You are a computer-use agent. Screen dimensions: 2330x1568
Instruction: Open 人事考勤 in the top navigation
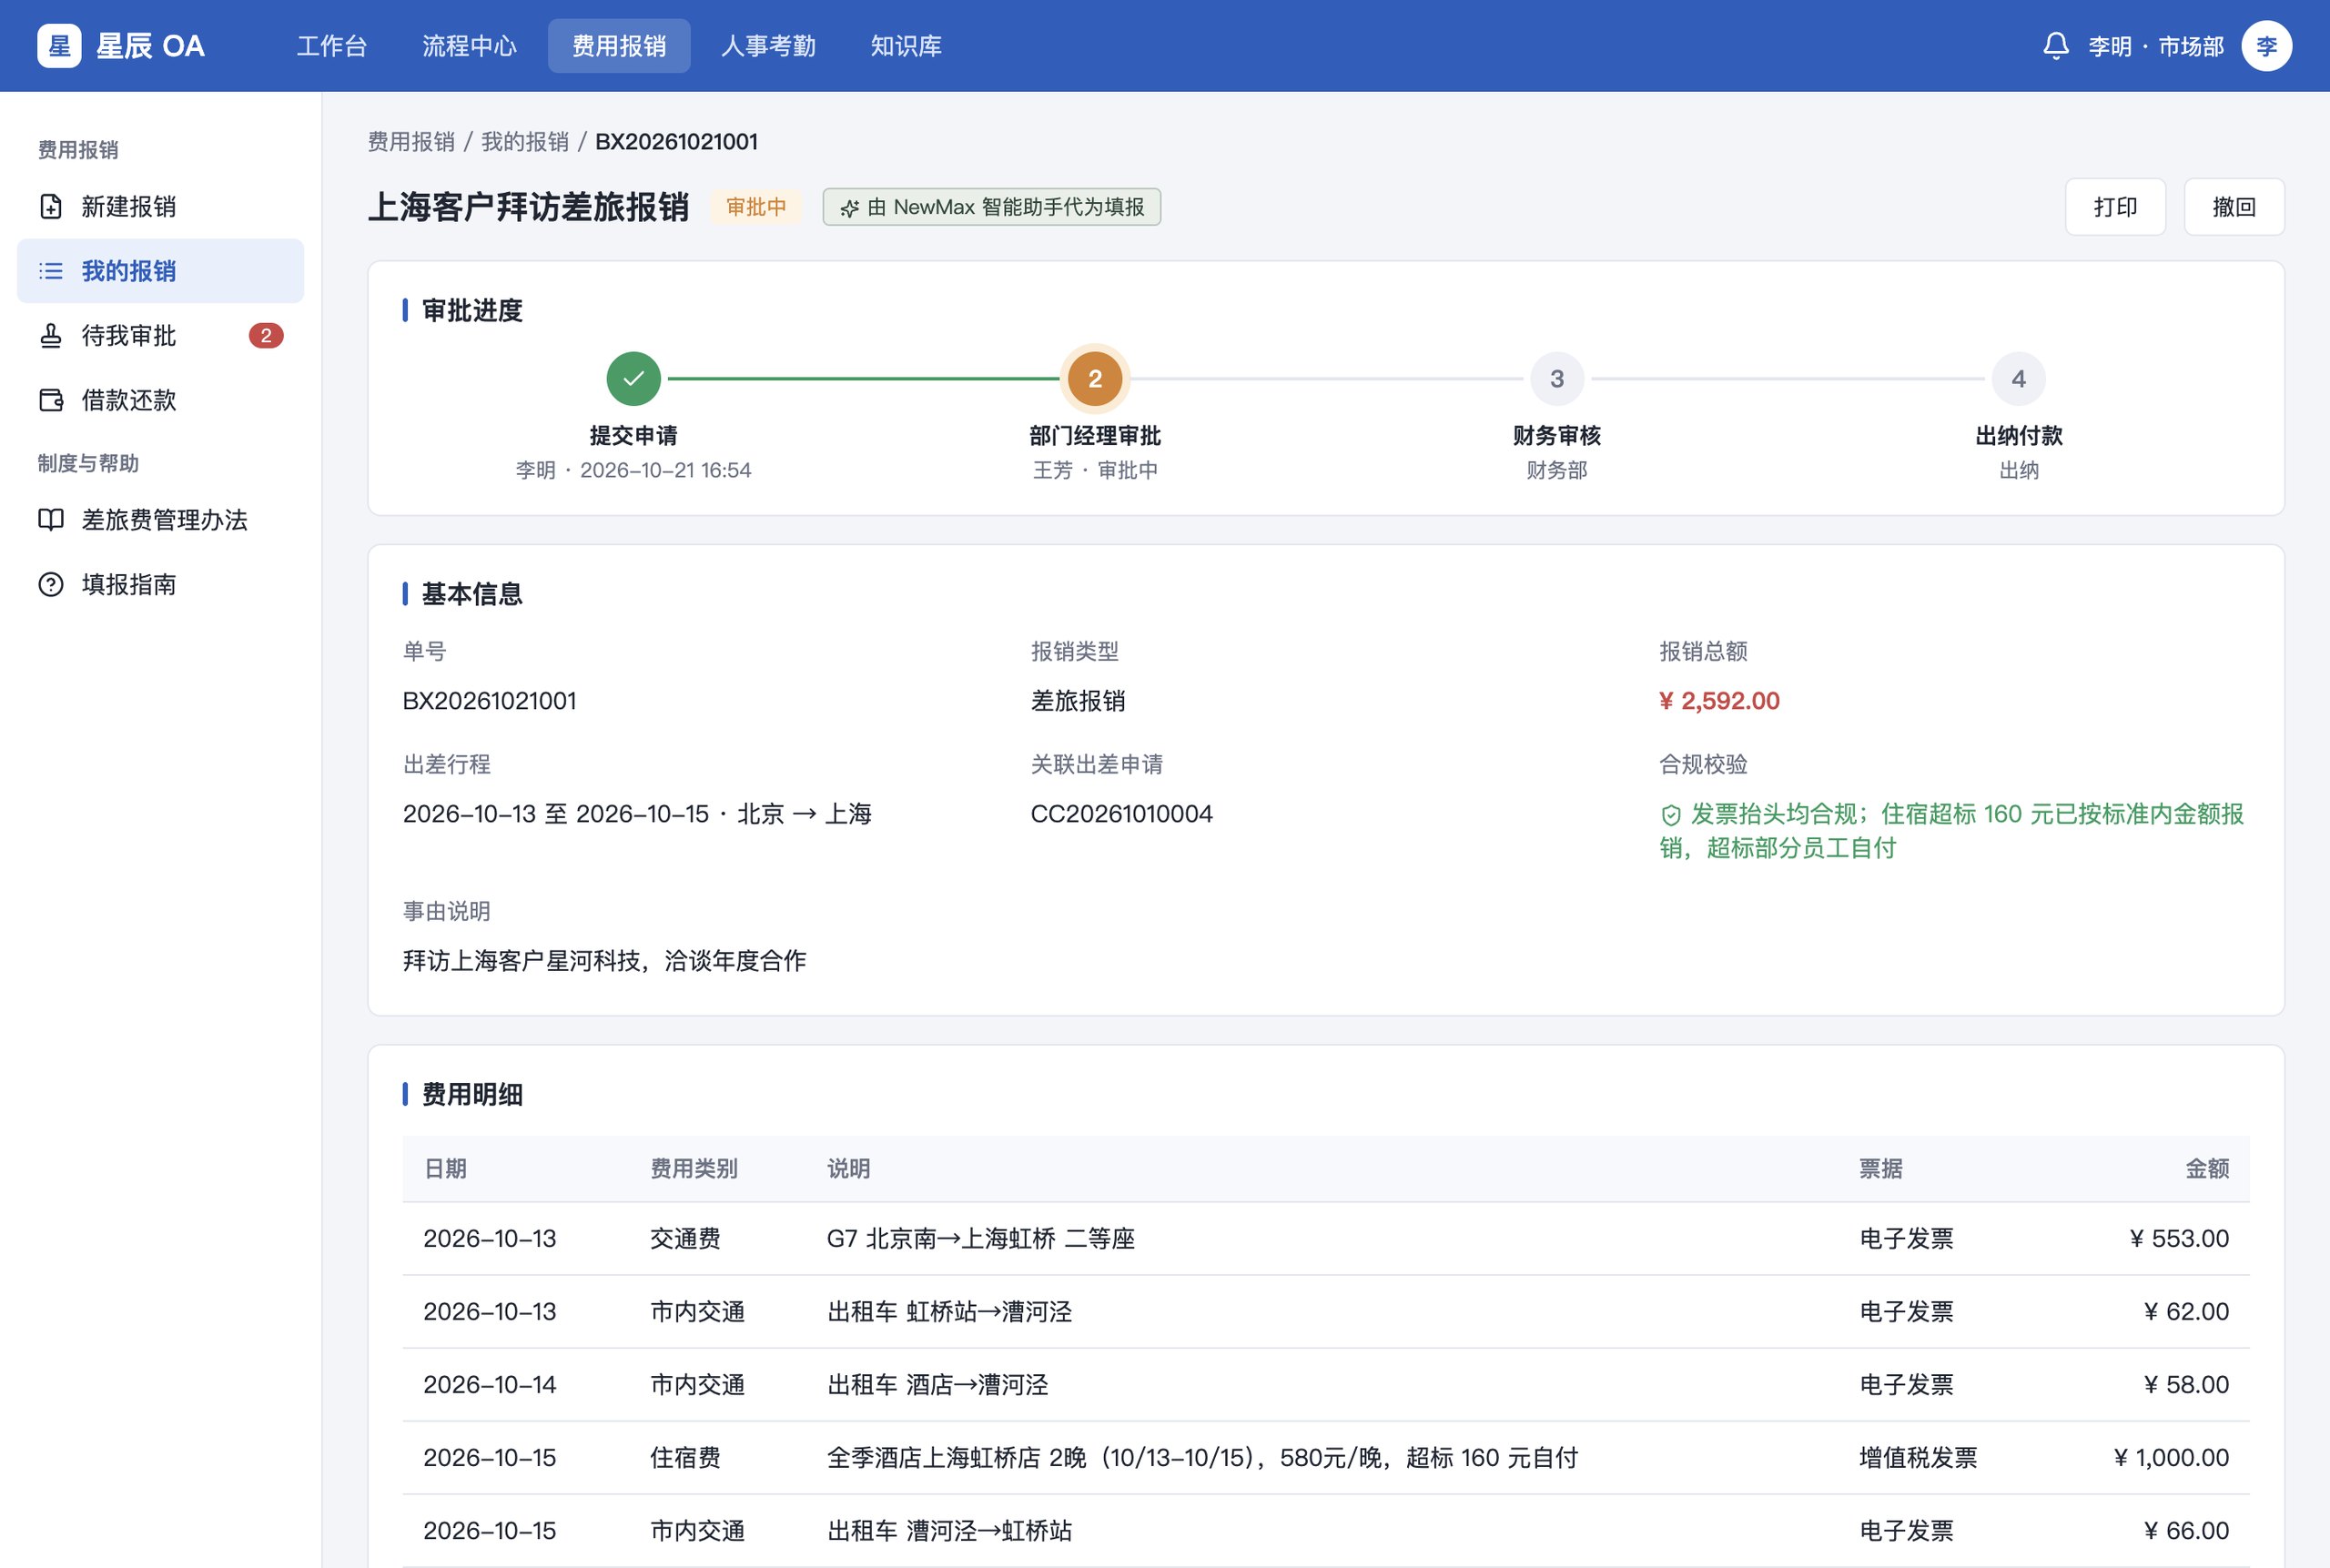(x=768, y=46)
